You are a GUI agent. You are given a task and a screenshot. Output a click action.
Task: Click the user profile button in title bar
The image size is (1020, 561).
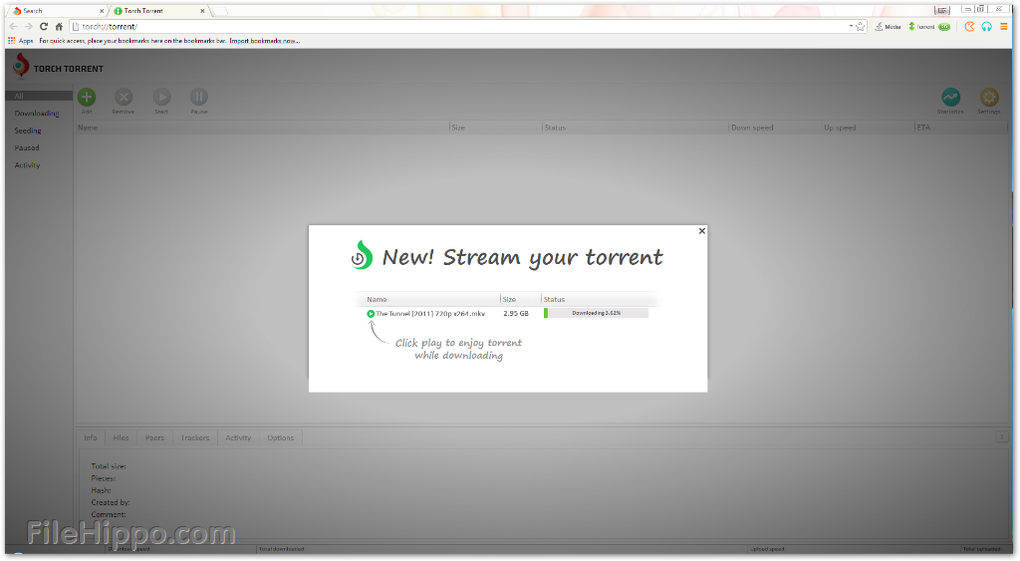pos(942,10)
